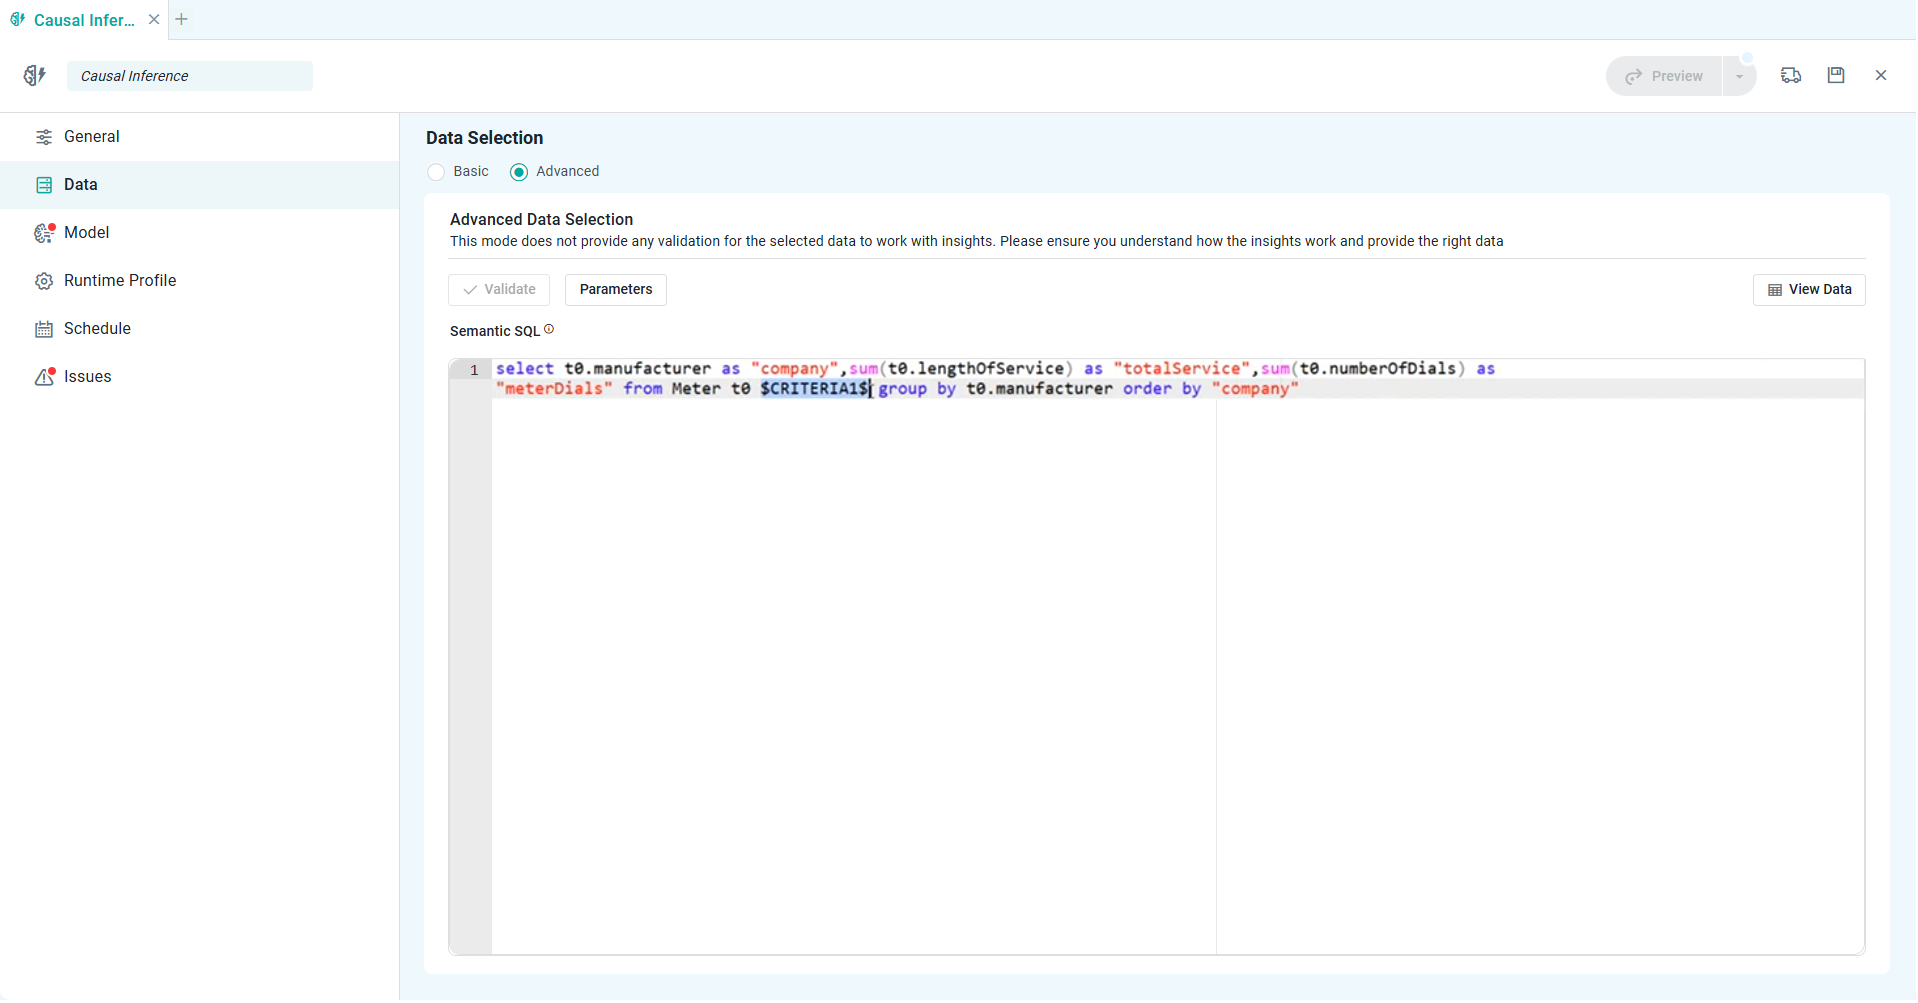Click the Schedule calendar icon
The image size is (1918, 1003).
pos(44,329)
